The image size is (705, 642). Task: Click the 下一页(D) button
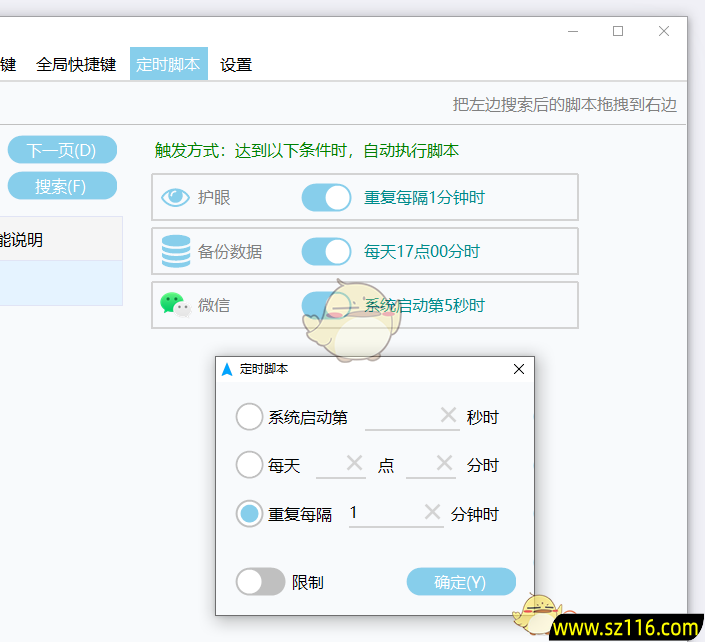coord(62,150)
